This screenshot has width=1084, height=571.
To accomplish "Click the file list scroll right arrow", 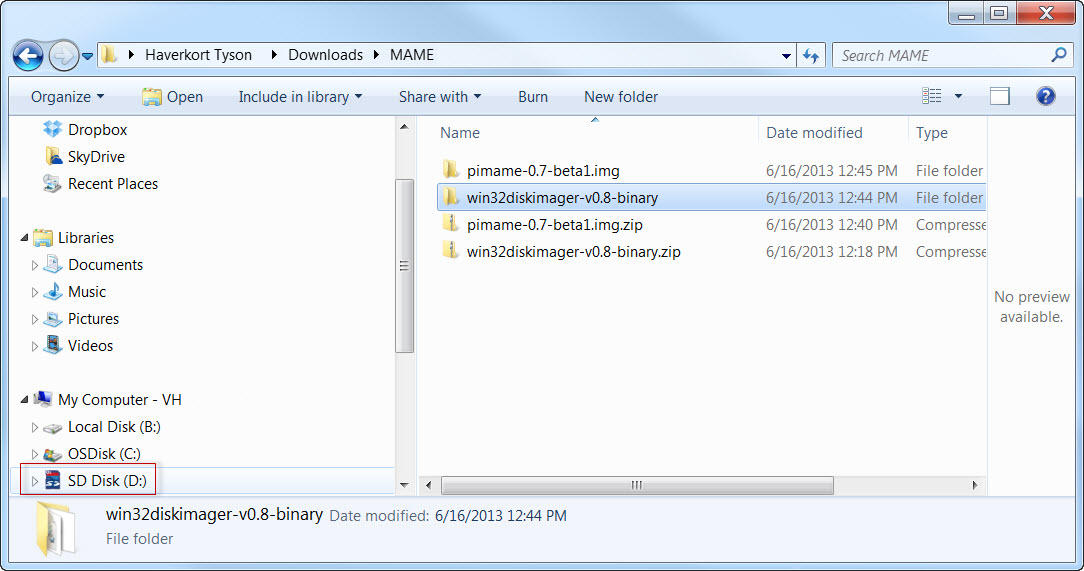I will coord(975,485).
